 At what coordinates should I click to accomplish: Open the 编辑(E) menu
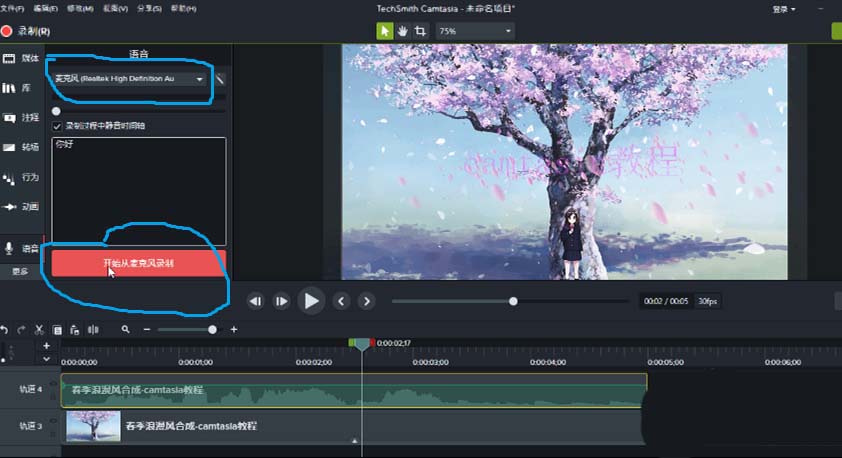tap(46, 9)
